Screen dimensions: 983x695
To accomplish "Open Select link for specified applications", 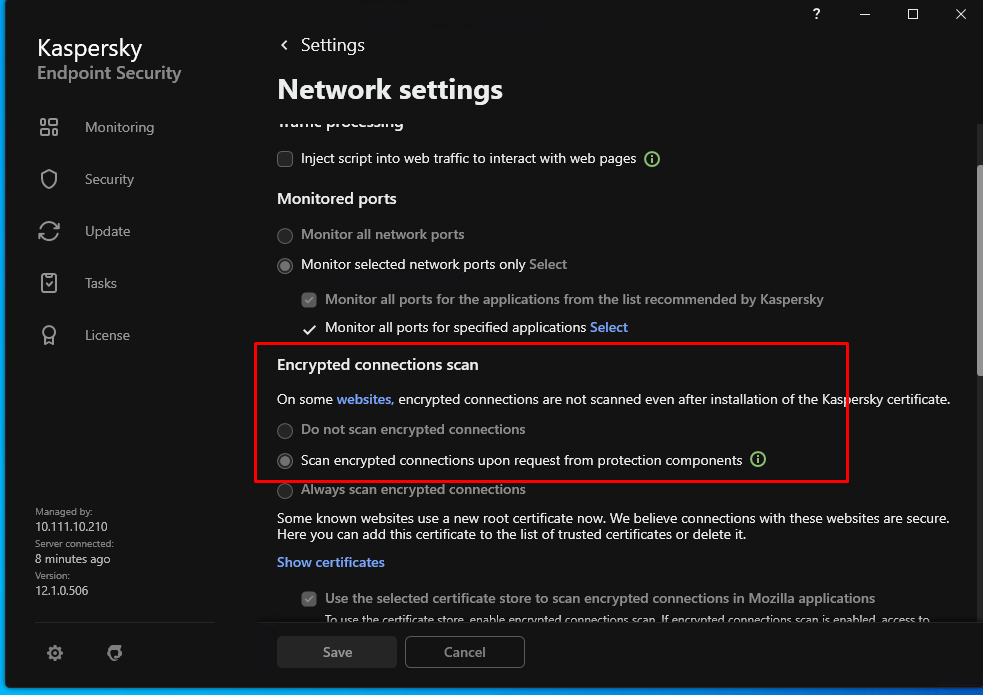I will 609,327.
